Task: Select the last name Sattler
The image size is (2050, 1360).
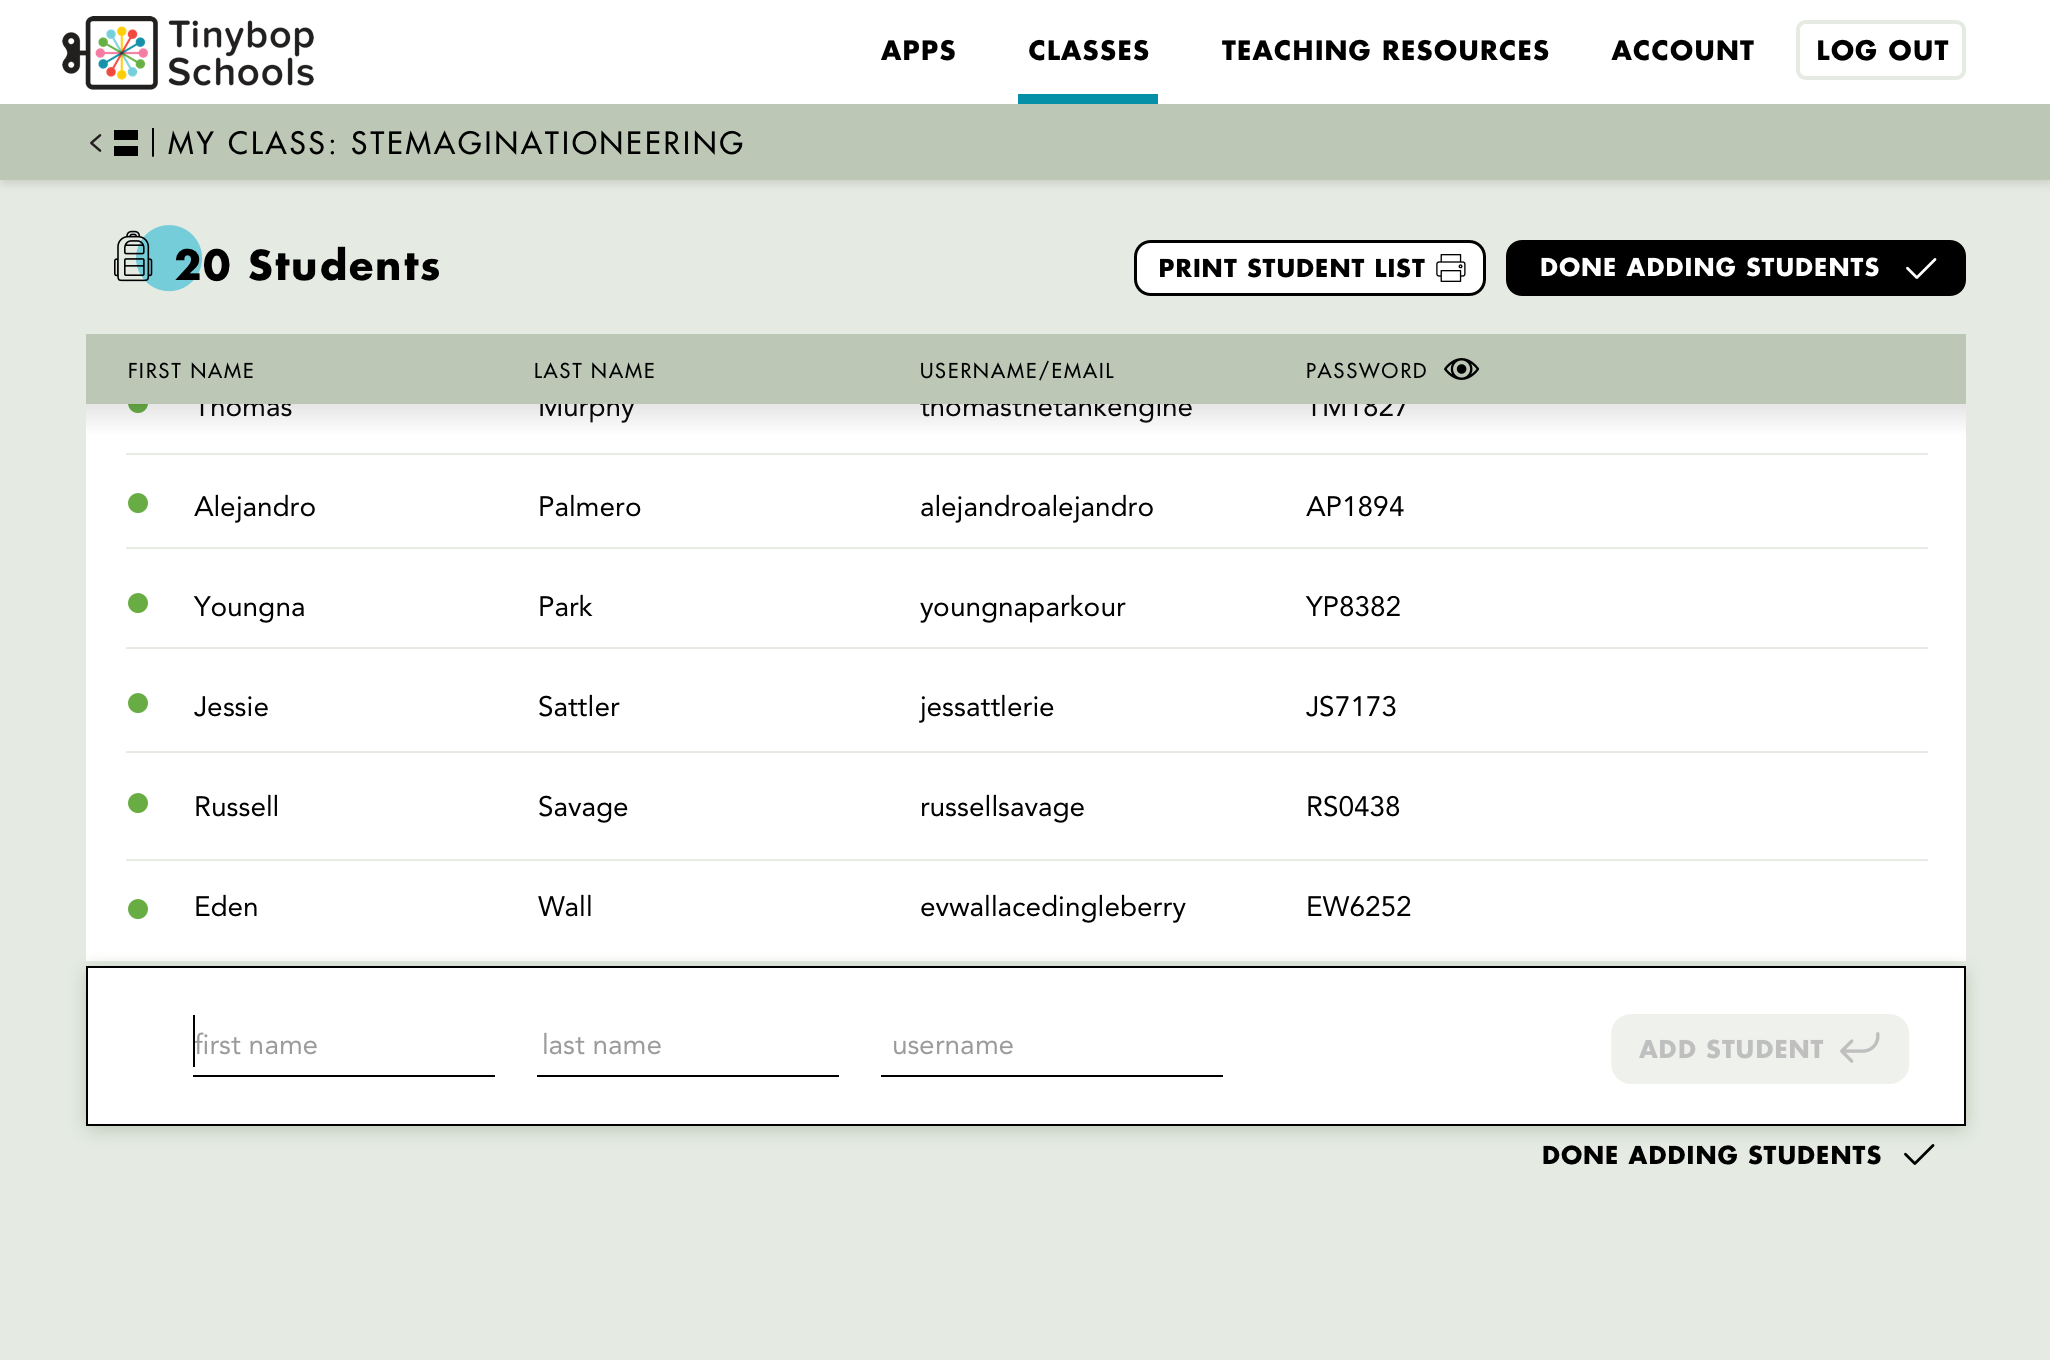Action: [578, 707]
